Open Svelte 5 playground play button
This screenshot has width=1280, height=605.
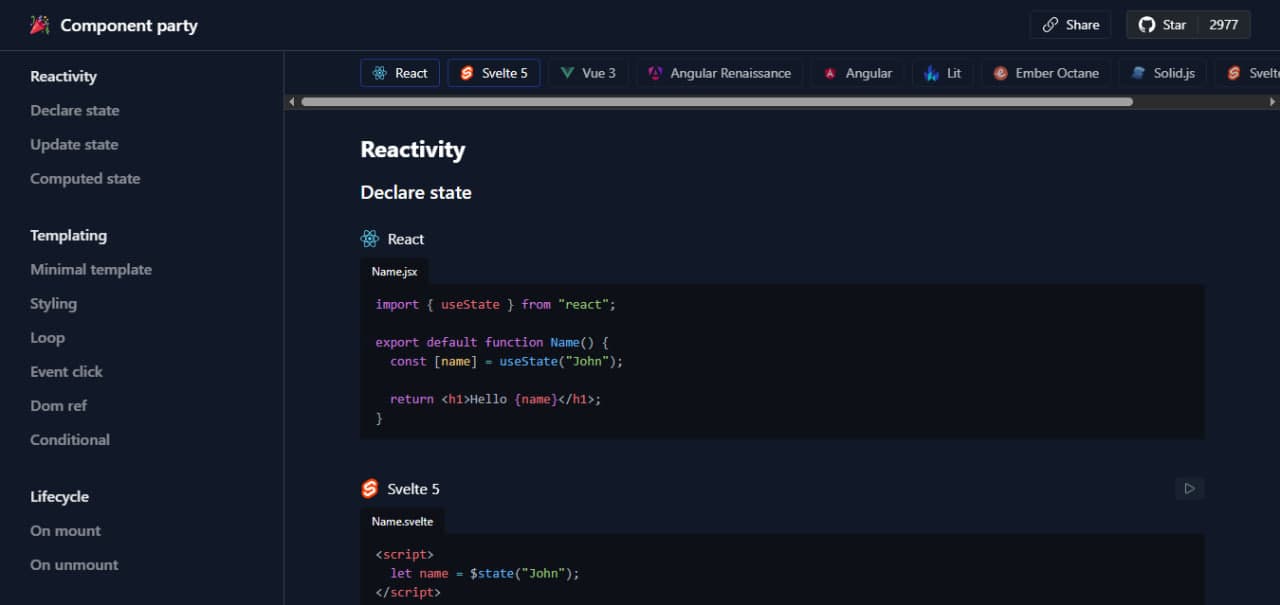[x=1189, y=489]
